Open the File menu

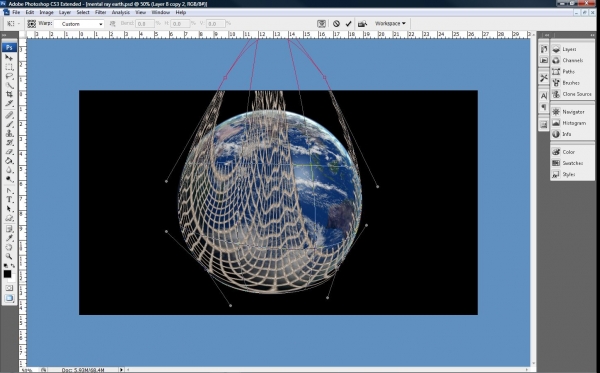pos(16,12)
